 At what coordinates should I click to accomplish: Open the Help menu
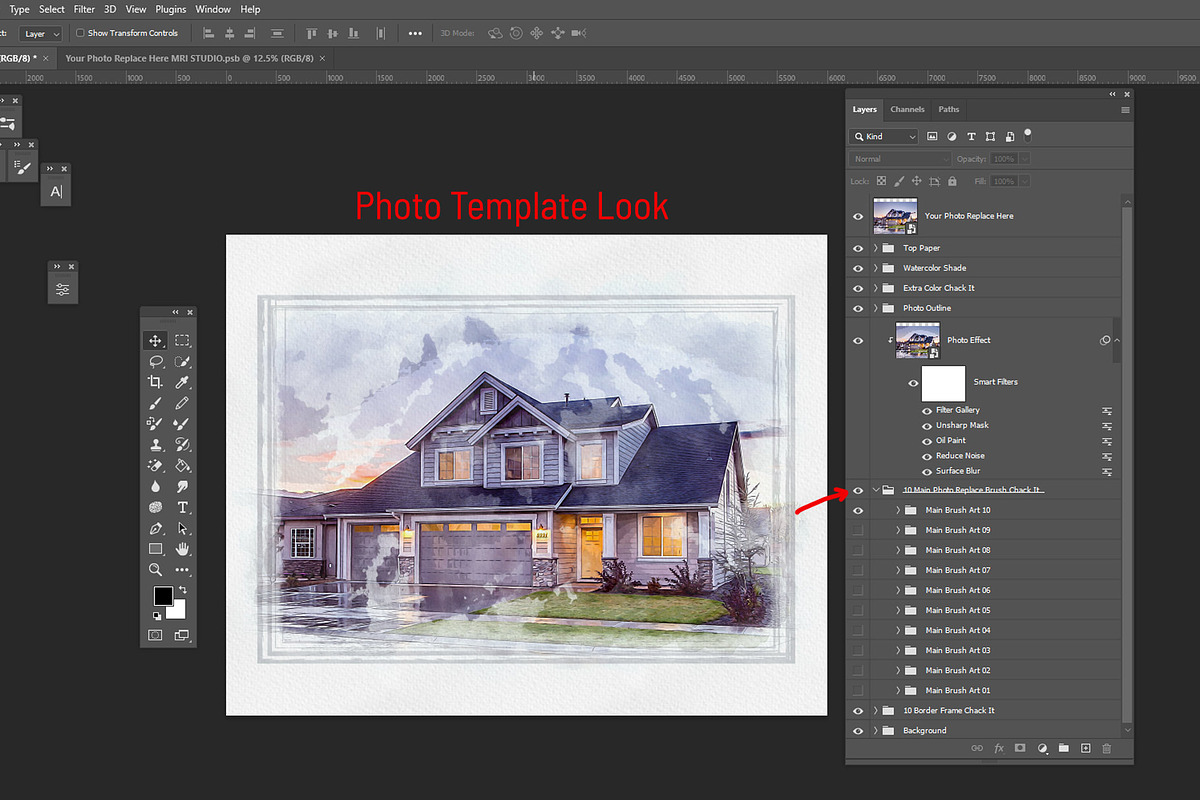pyautogui.click(x=251, y=9)
